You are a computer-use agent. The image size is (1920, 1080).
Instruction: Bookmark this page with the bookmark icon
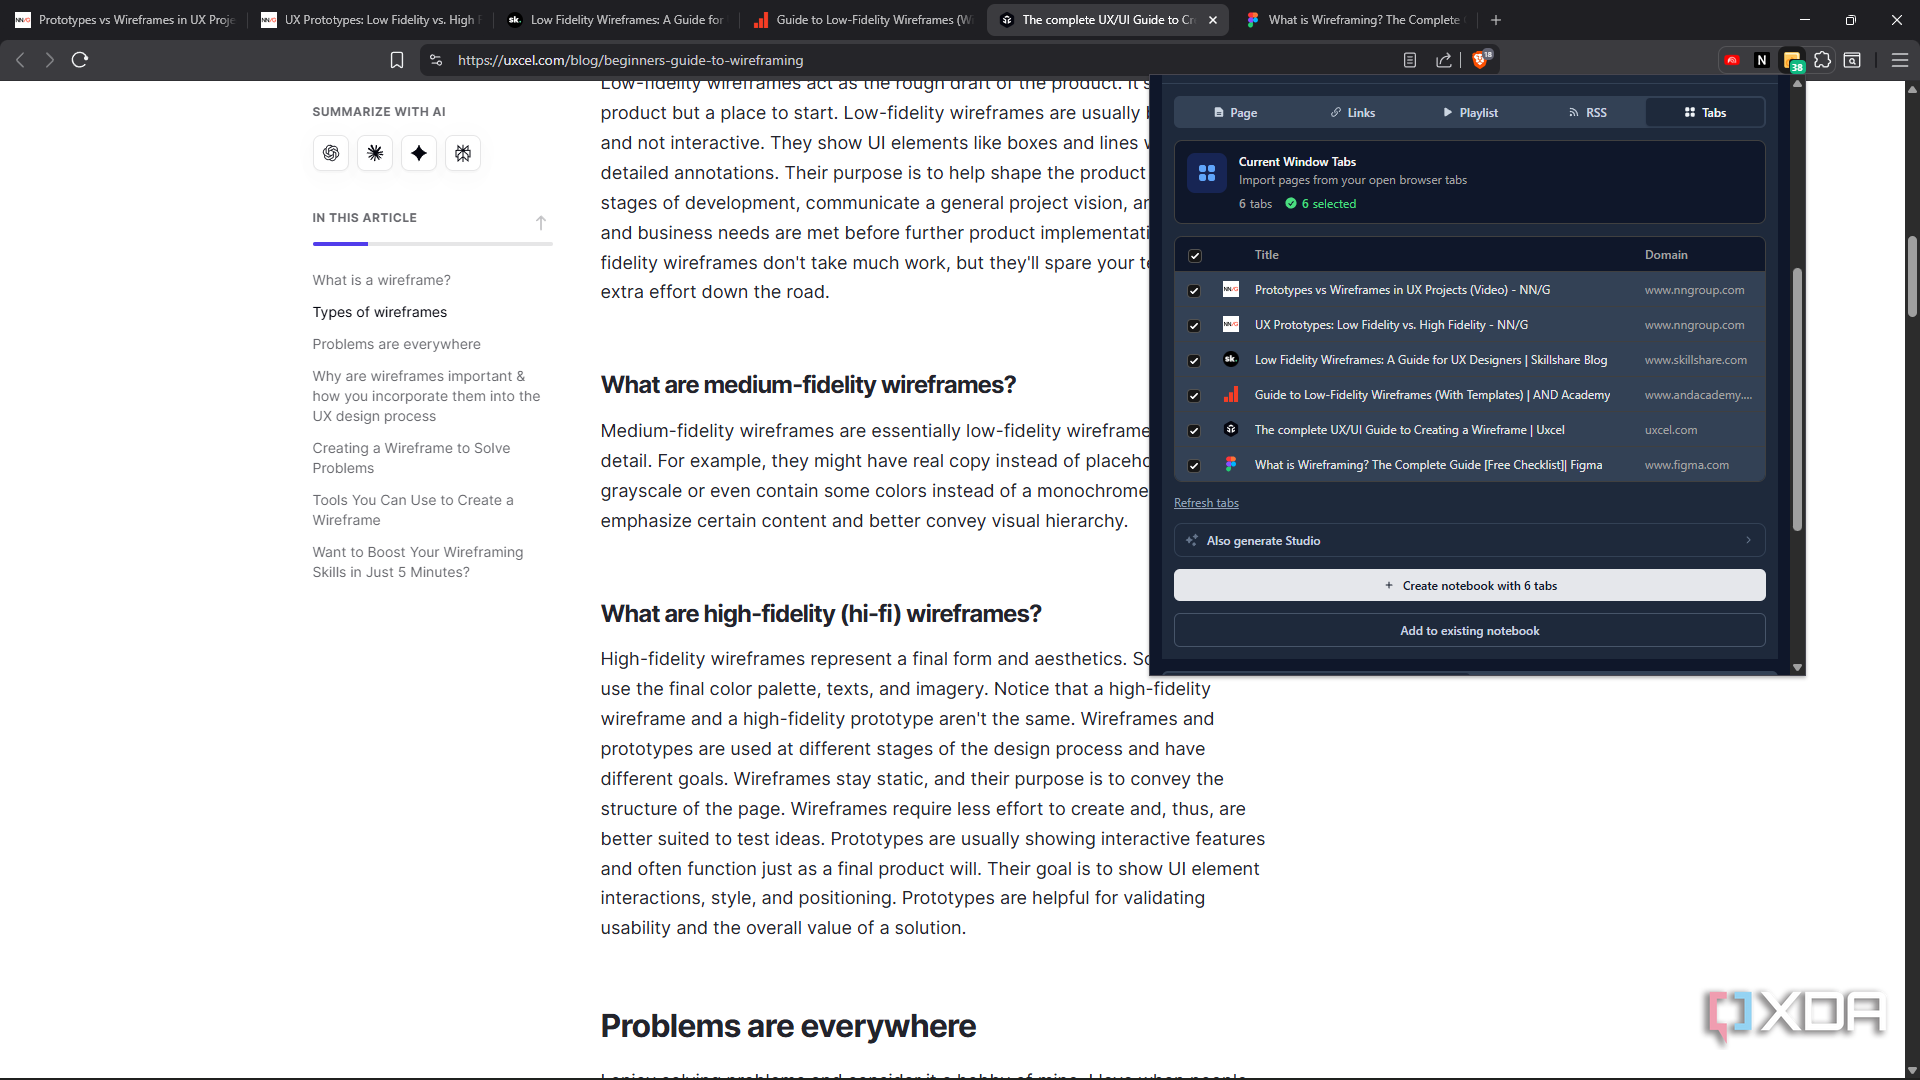coord(397,60)
